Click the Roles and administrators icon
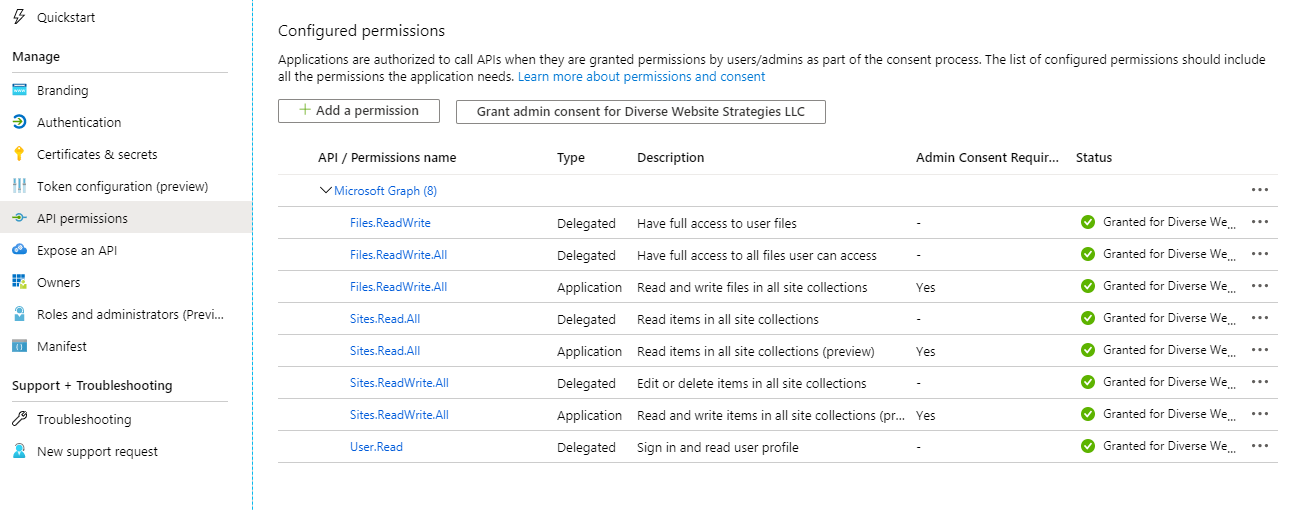Screen dimensions: 1303x510 (x=19, y=314)
